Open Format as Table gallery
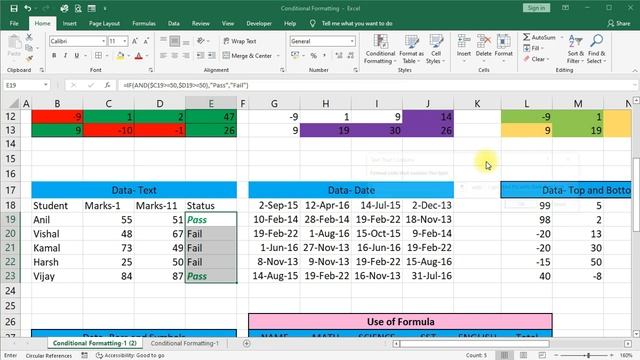This screenshot has height=360, width=640. tap(411, 50)
